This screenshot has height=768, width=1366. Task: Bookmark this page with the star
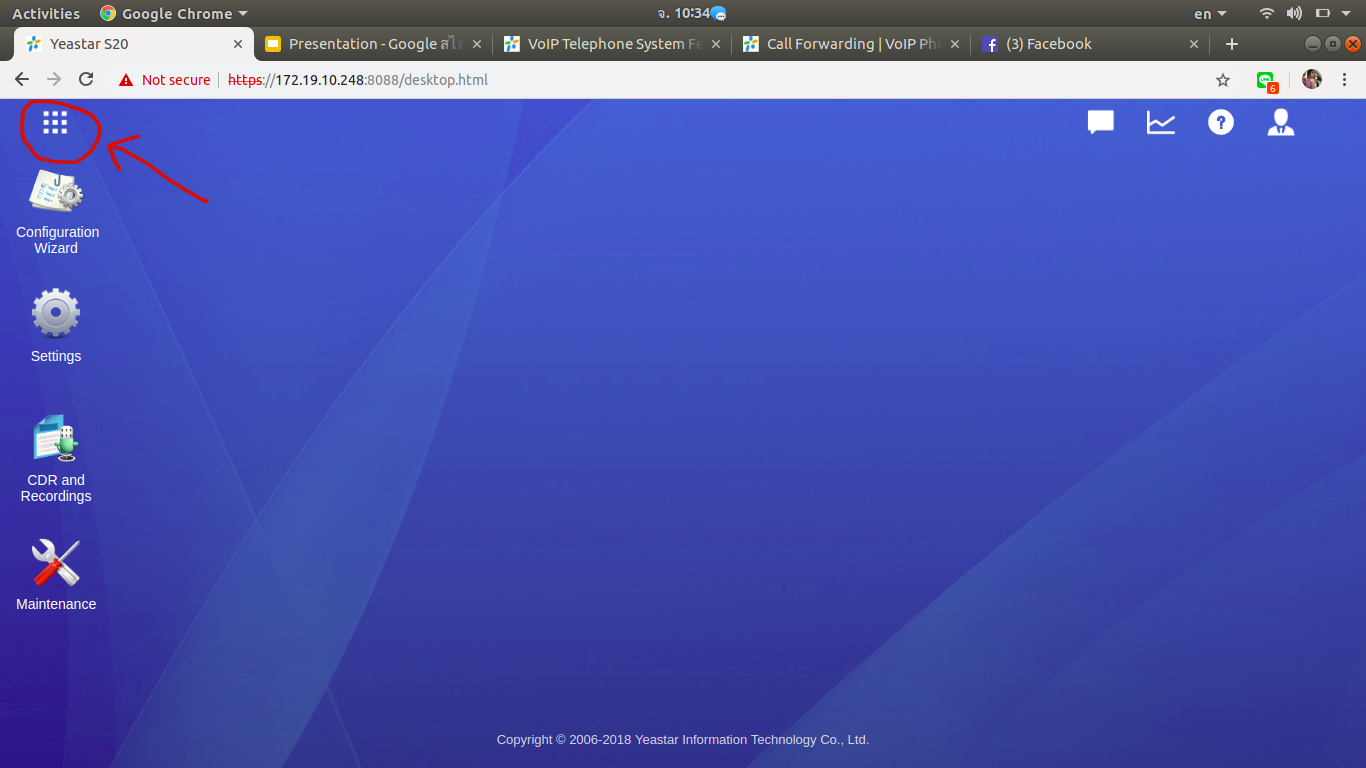pos(1223,80)
